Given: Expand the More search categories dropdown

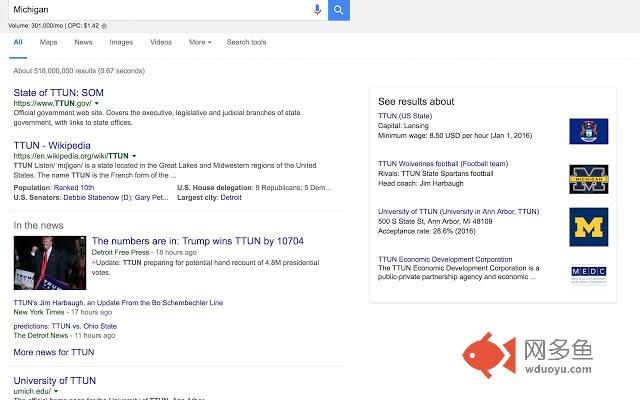Looking at the screenshot, I should tap(198, 42).
